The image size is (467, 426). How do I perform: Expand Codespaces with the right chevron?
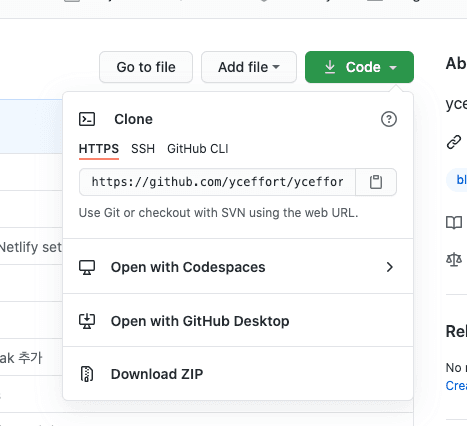[389, 267]
